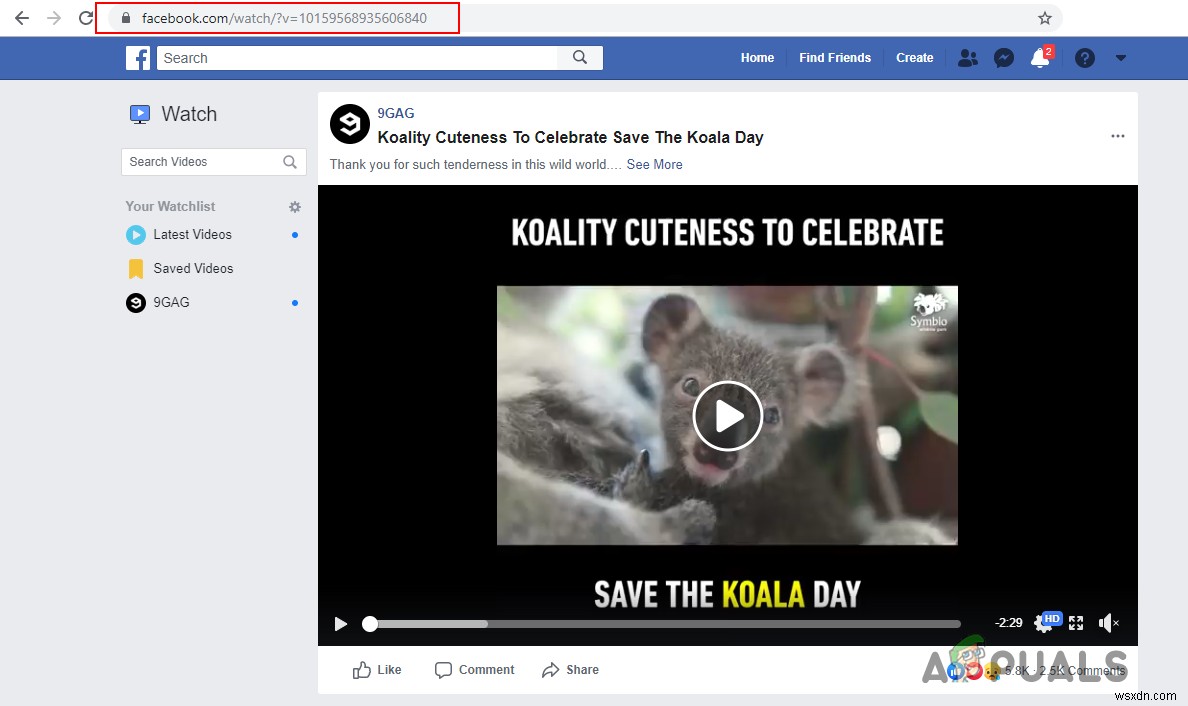Open the 9GAG page avatar
The image size is (1188, 706).
(x=349, y=124)
